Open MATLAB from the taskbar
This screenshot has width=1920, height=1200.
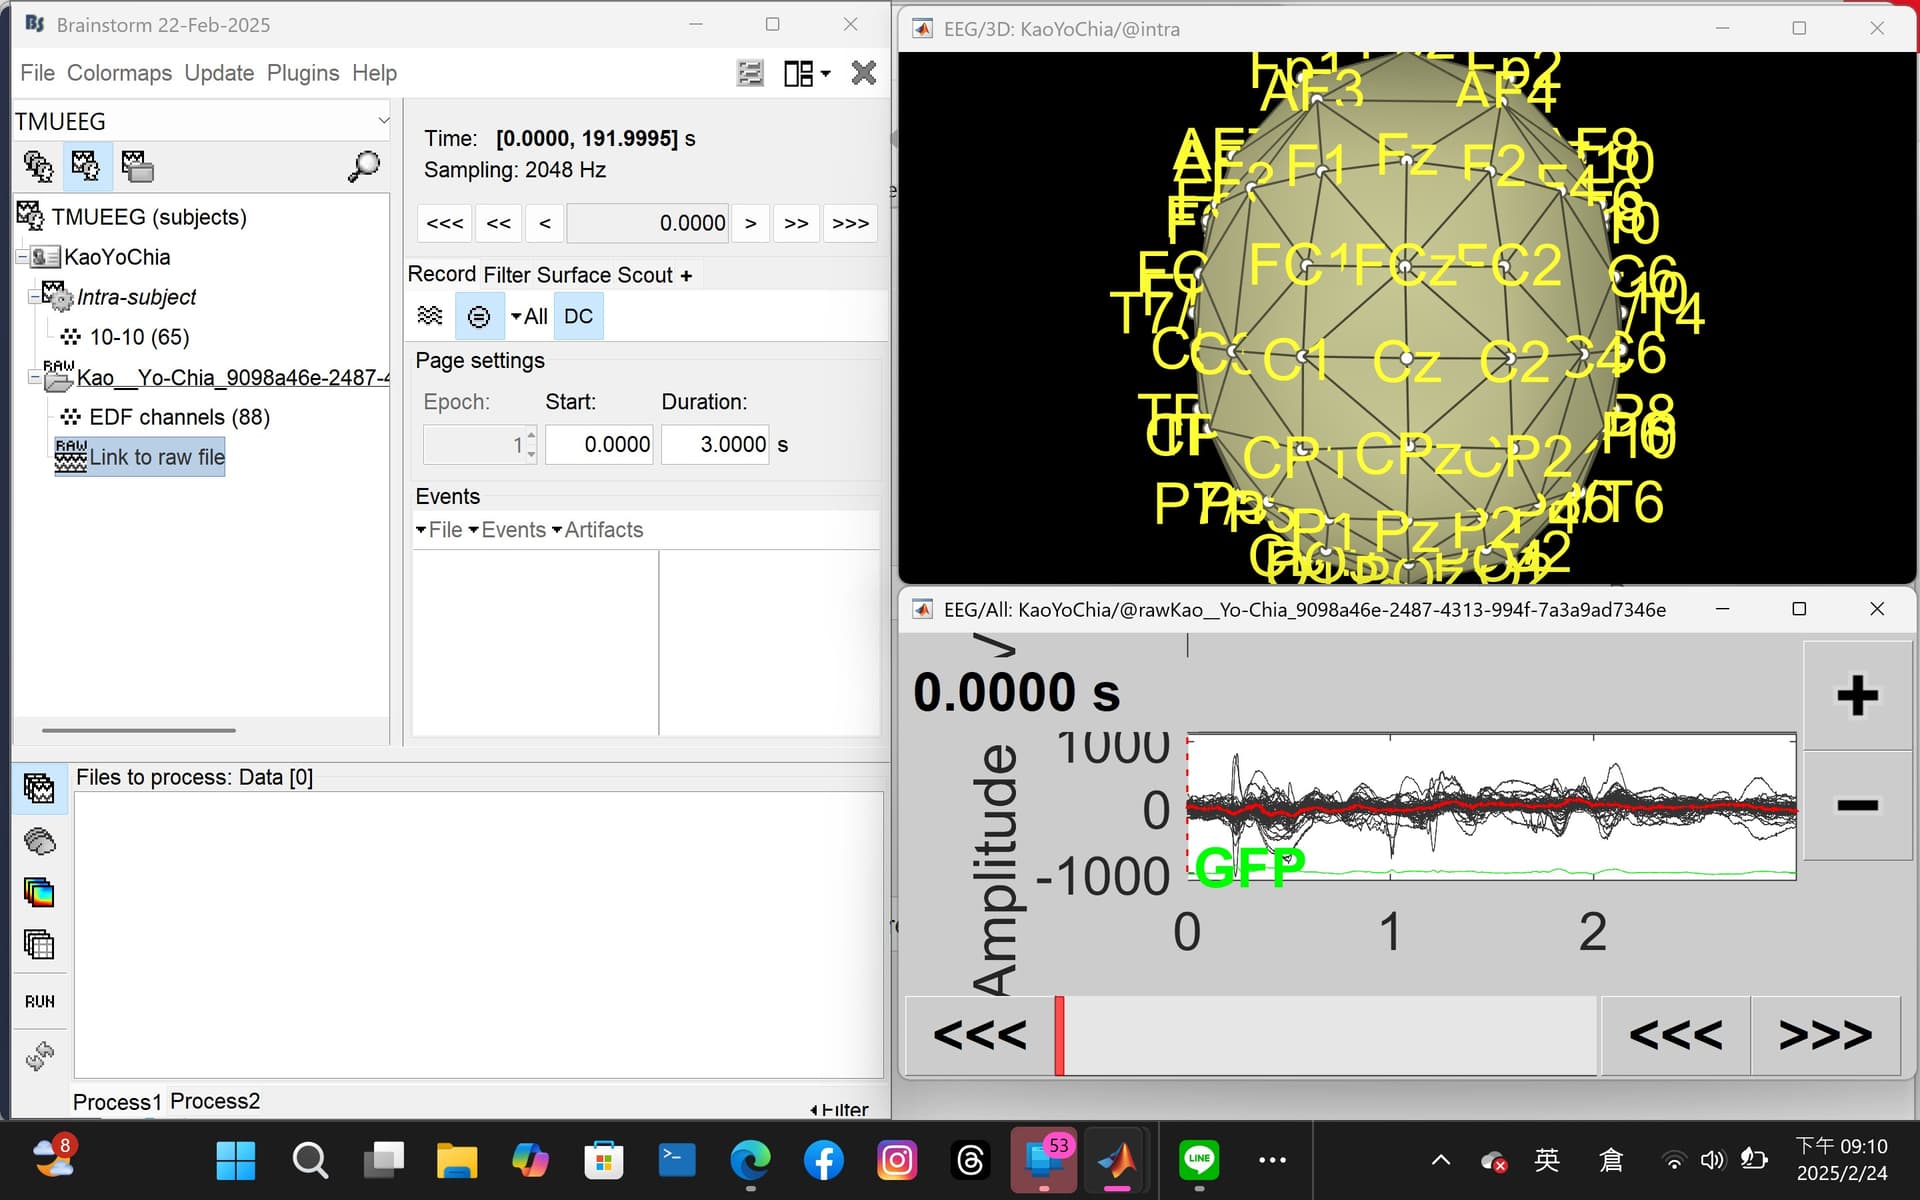(x=1117, y=1160)
